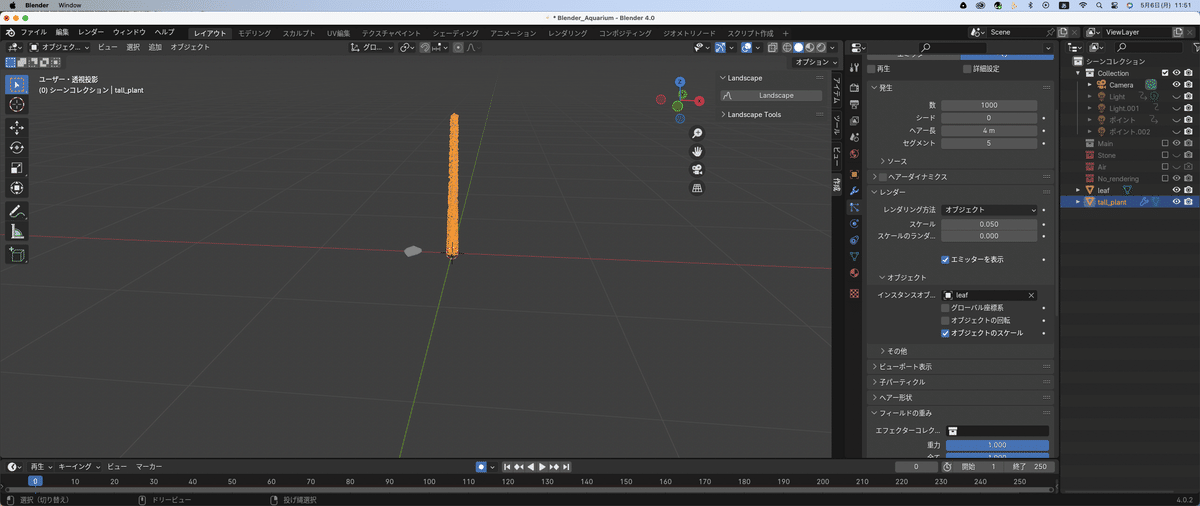Hide tall_plant with its eye icon

(x=1176, y=201)
